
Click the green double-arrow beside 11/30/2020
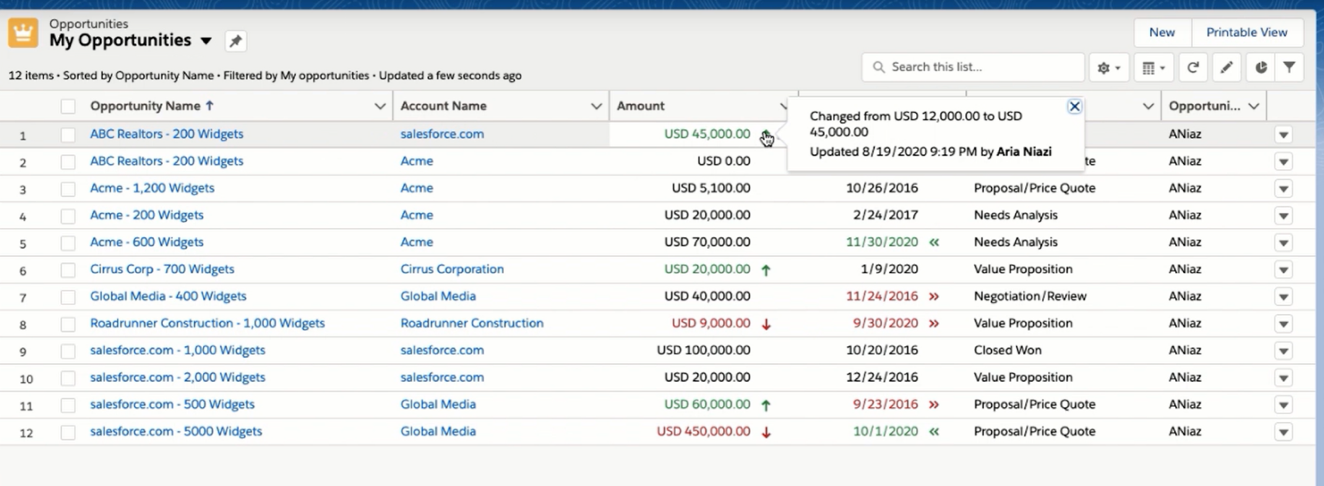tap(934, 243)
